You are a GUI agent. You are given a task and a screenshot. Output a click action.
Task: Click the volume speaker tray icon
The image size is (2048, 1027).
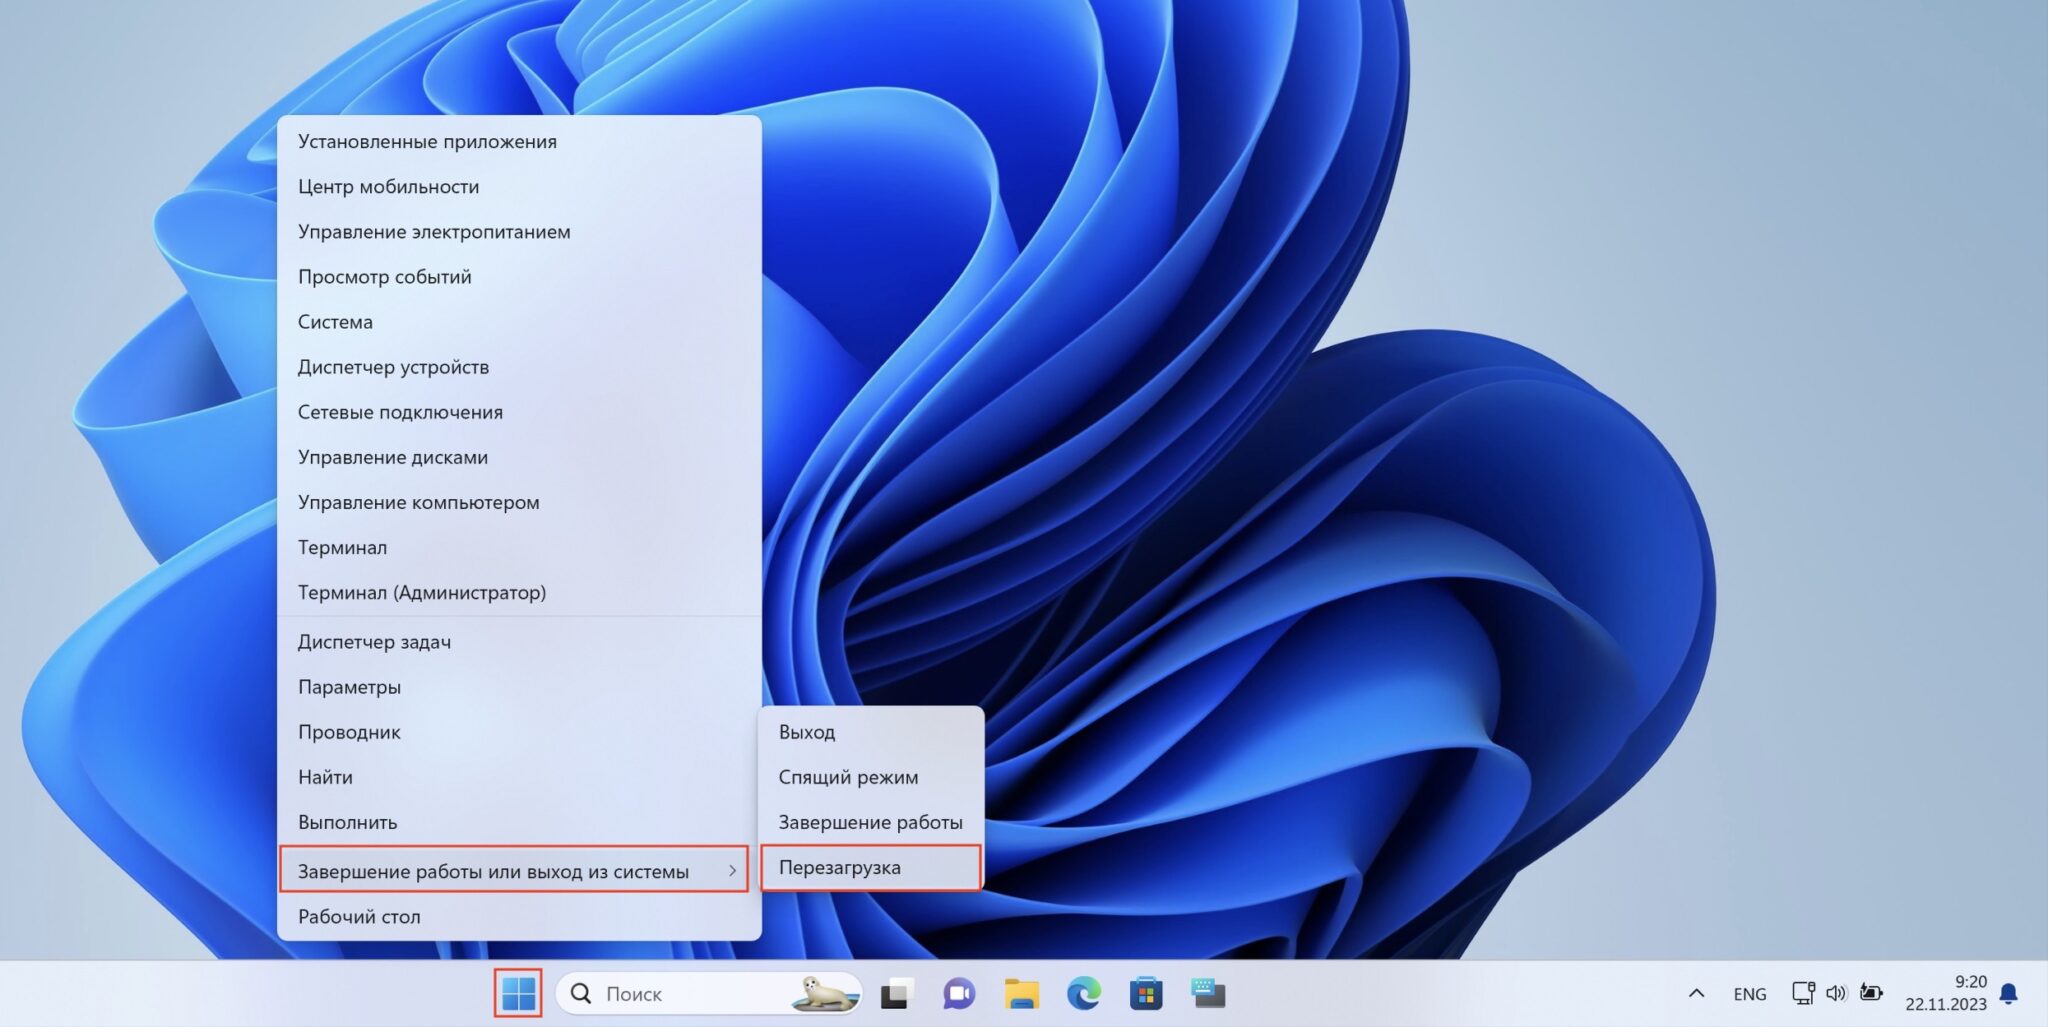1836,993
